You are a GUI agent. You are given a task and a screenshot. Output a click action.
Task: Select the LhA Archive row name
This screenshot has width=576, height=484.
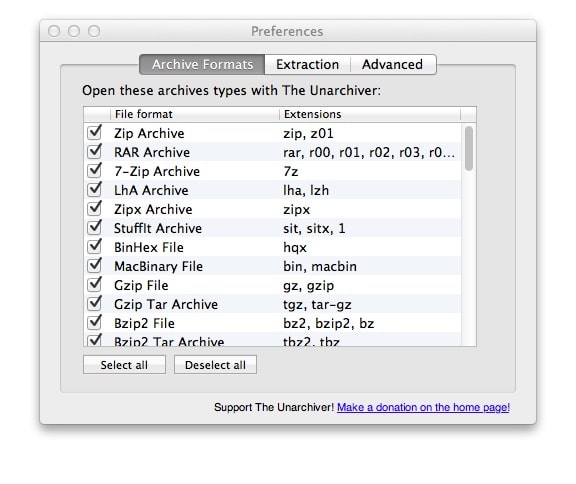click(x=151, y=190)
